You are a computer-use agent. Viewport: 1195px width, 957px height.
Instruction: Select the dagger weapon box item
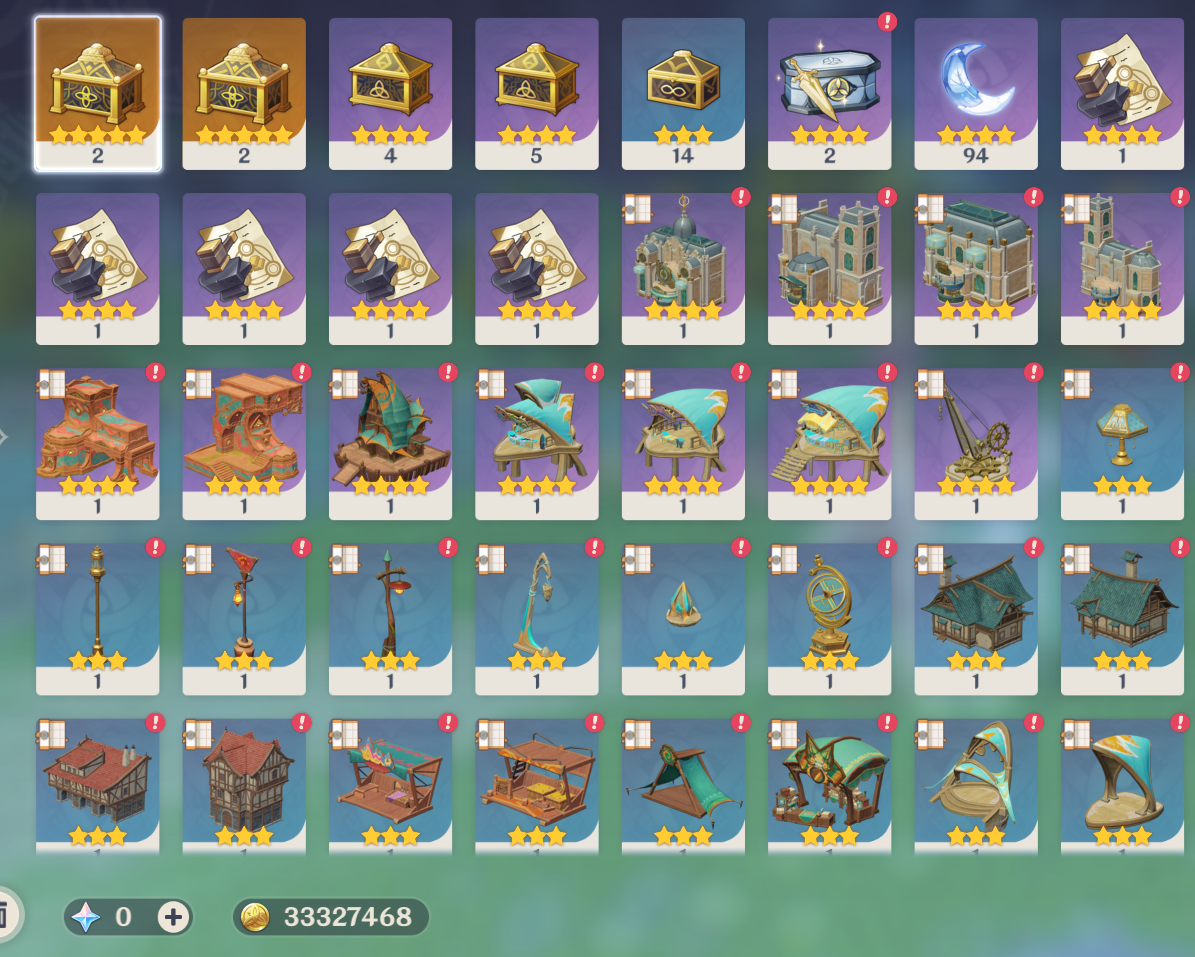coord(829,94)
